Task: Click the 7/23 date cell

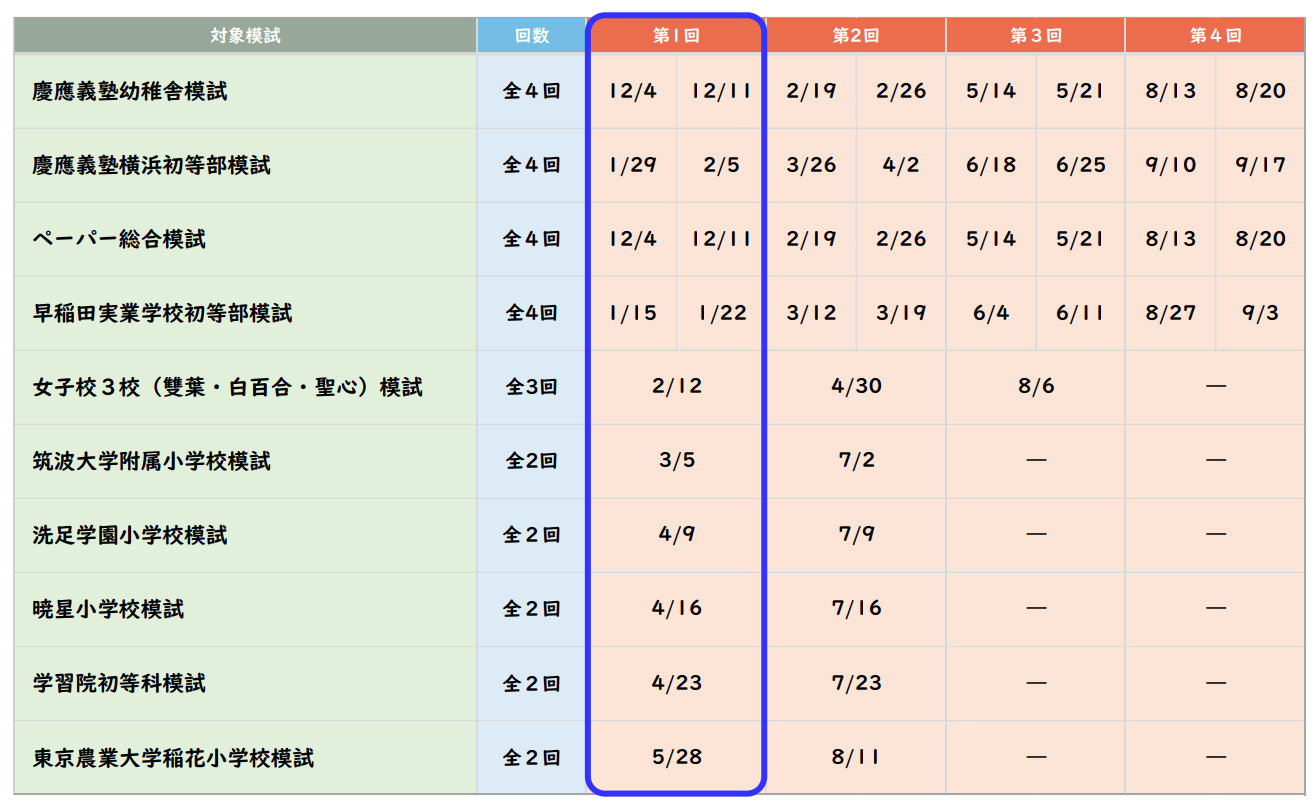Action: (856, 683)
